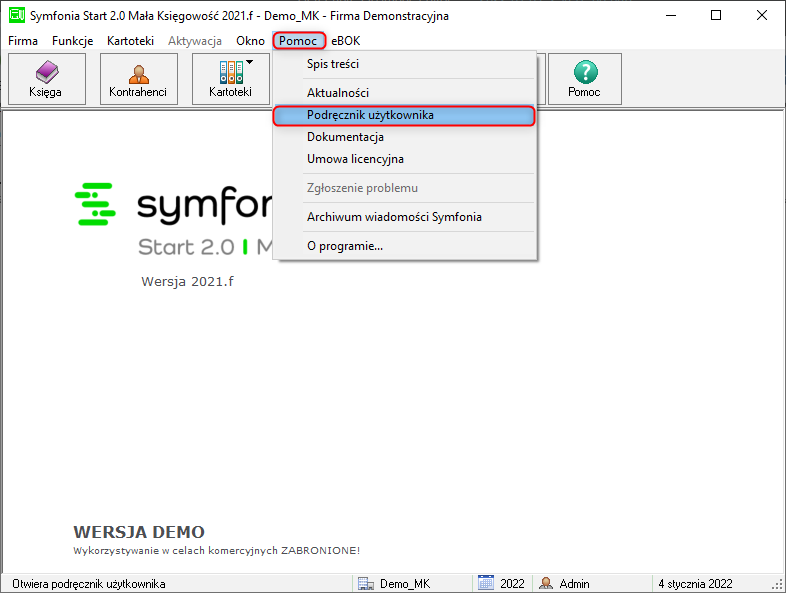
Task: Choose Dokumentacja in the menu
Action: (x=405, y=137)
